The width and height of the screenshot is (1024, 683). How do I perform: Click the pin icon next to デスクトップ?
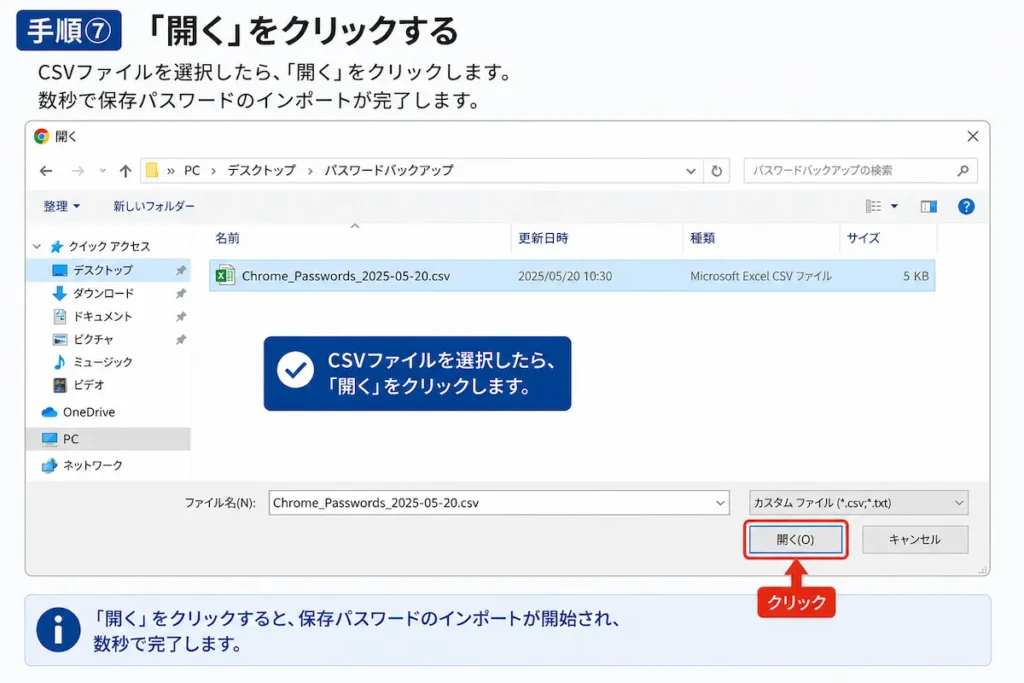click(x=181, y=270)
